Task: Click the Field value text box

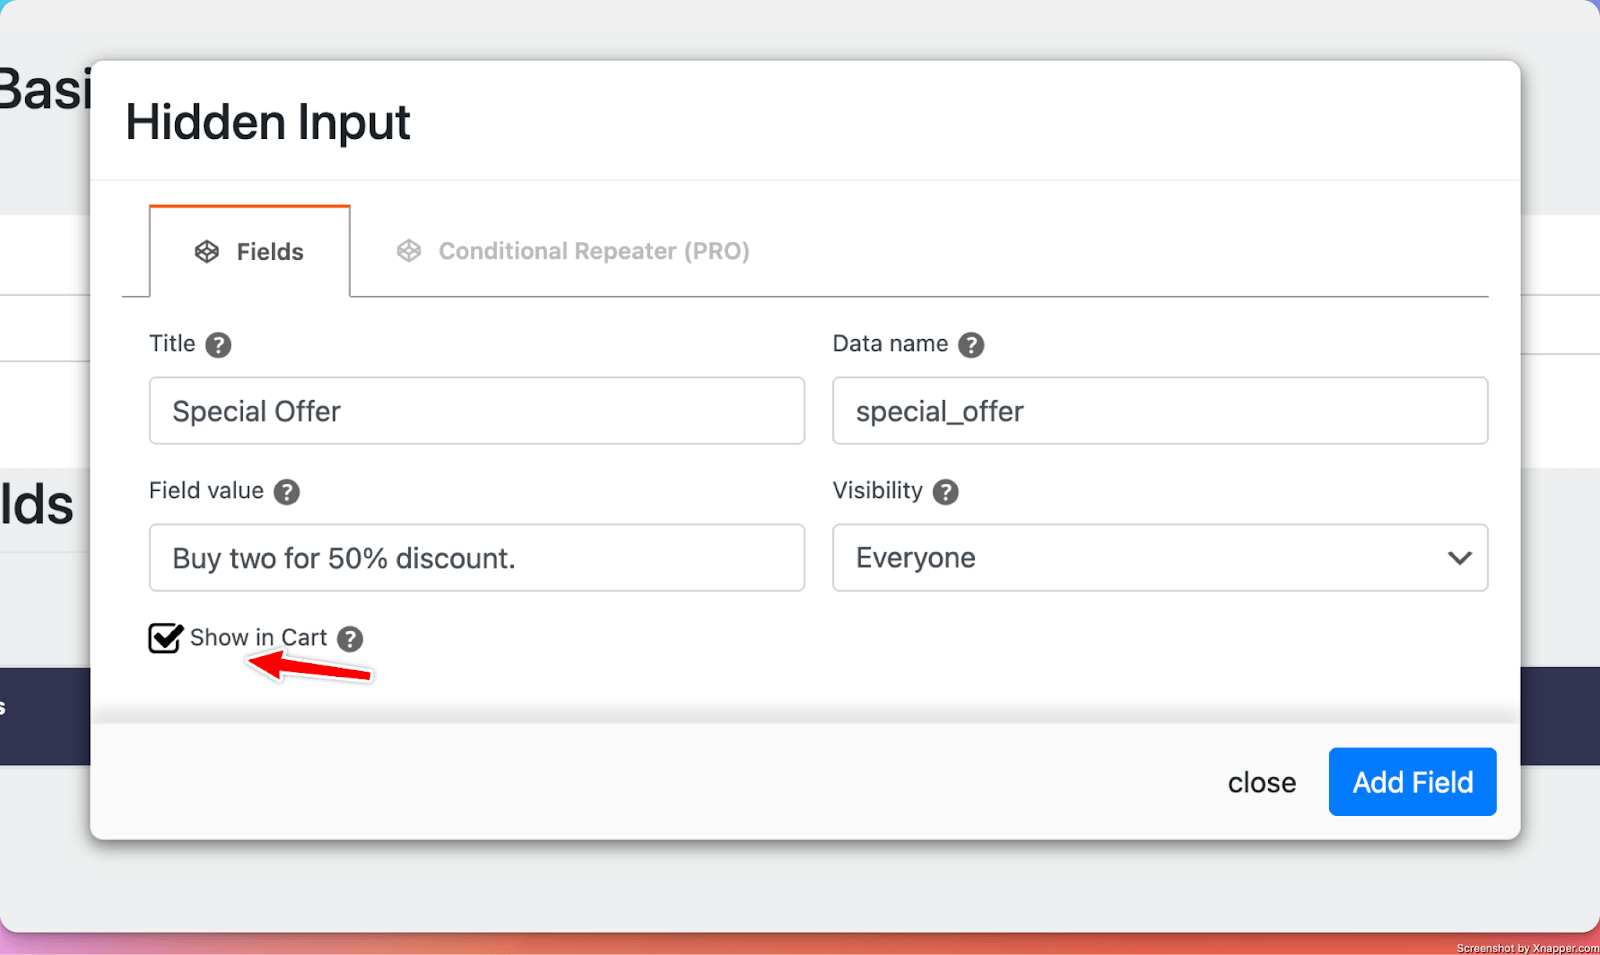Action: [476, 558]
